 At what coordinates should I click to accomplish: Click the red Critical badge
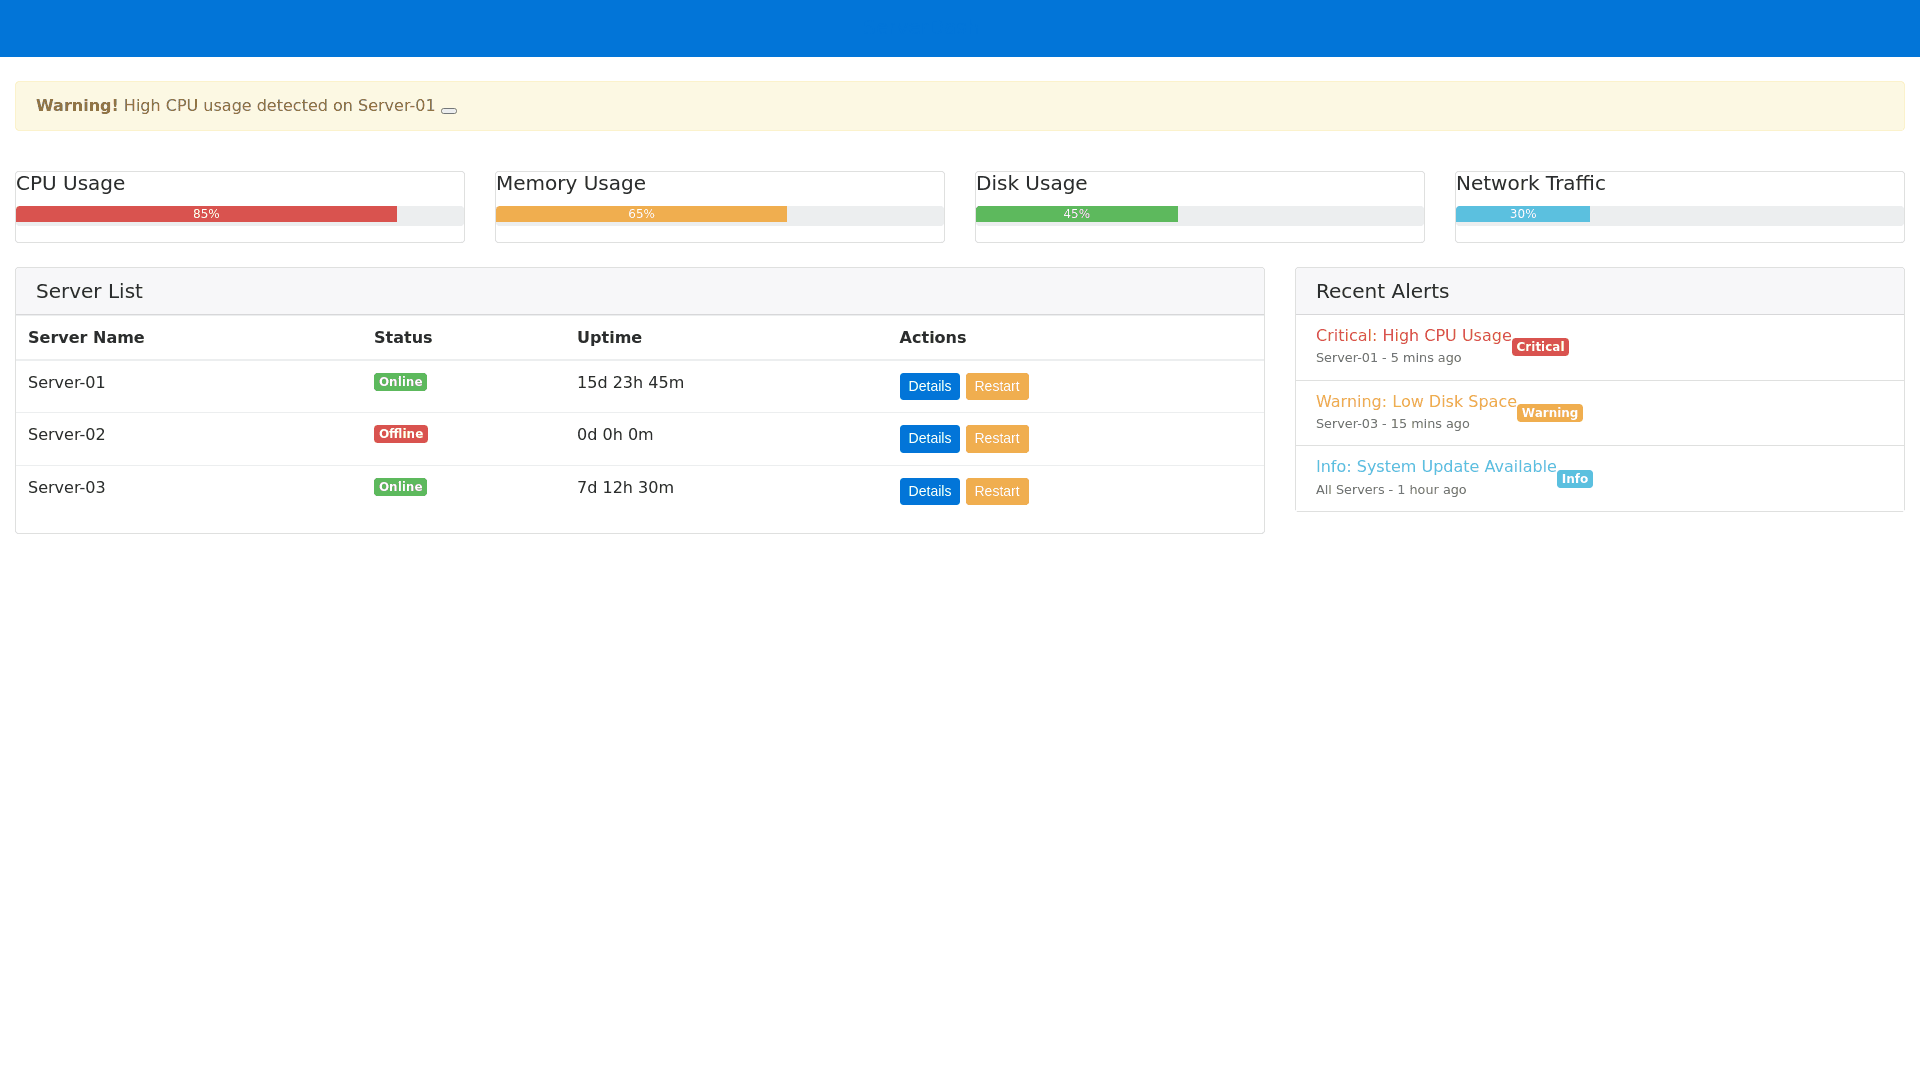click(x=1540, y=347)
